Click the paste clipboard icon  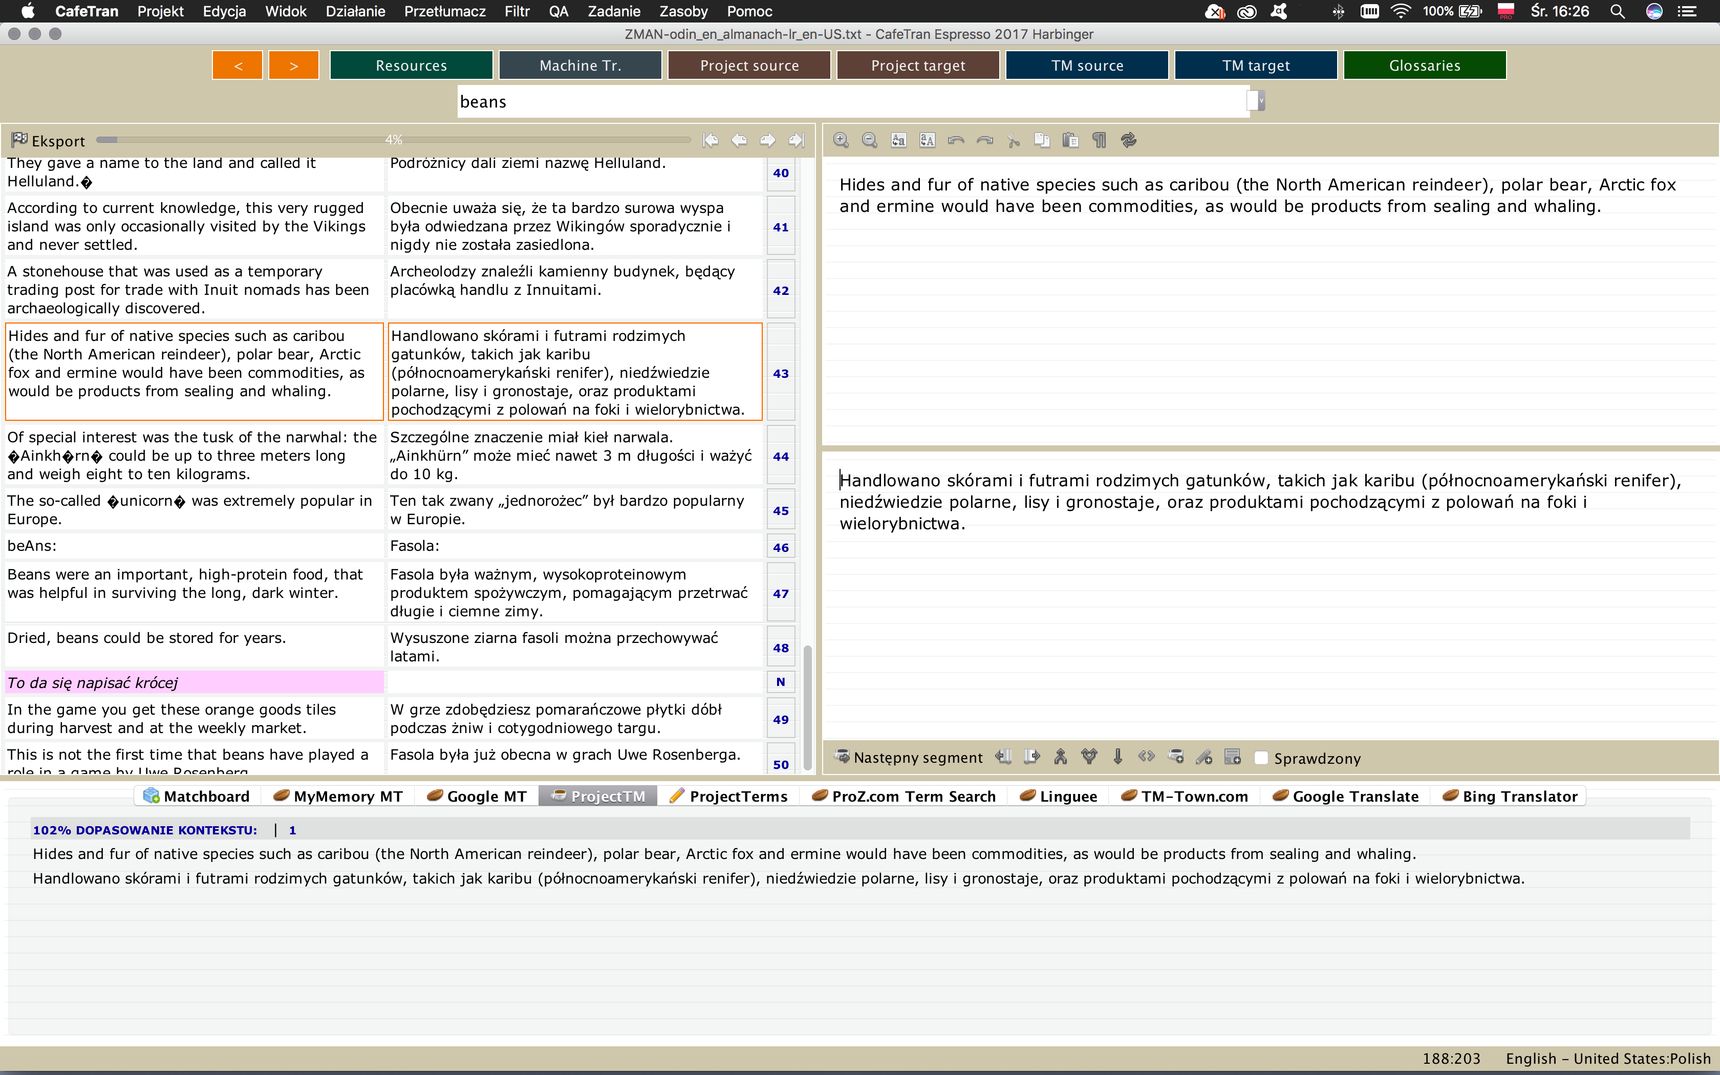1070,140
